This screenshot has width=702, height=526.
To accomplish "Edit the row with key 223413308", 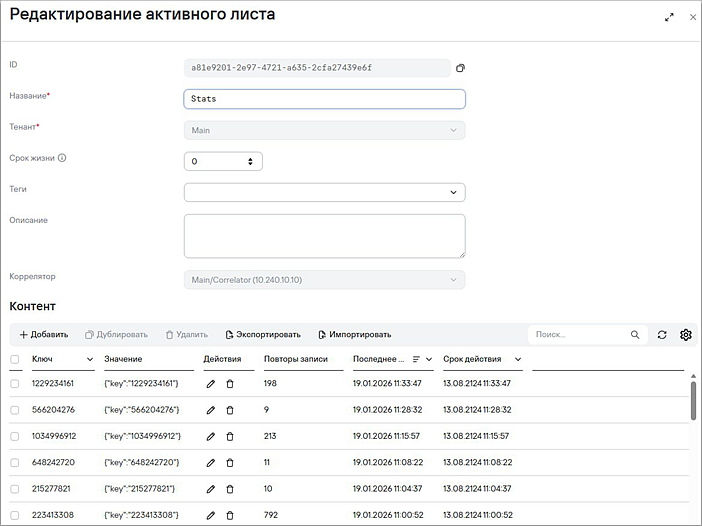I will pos(210,516).
